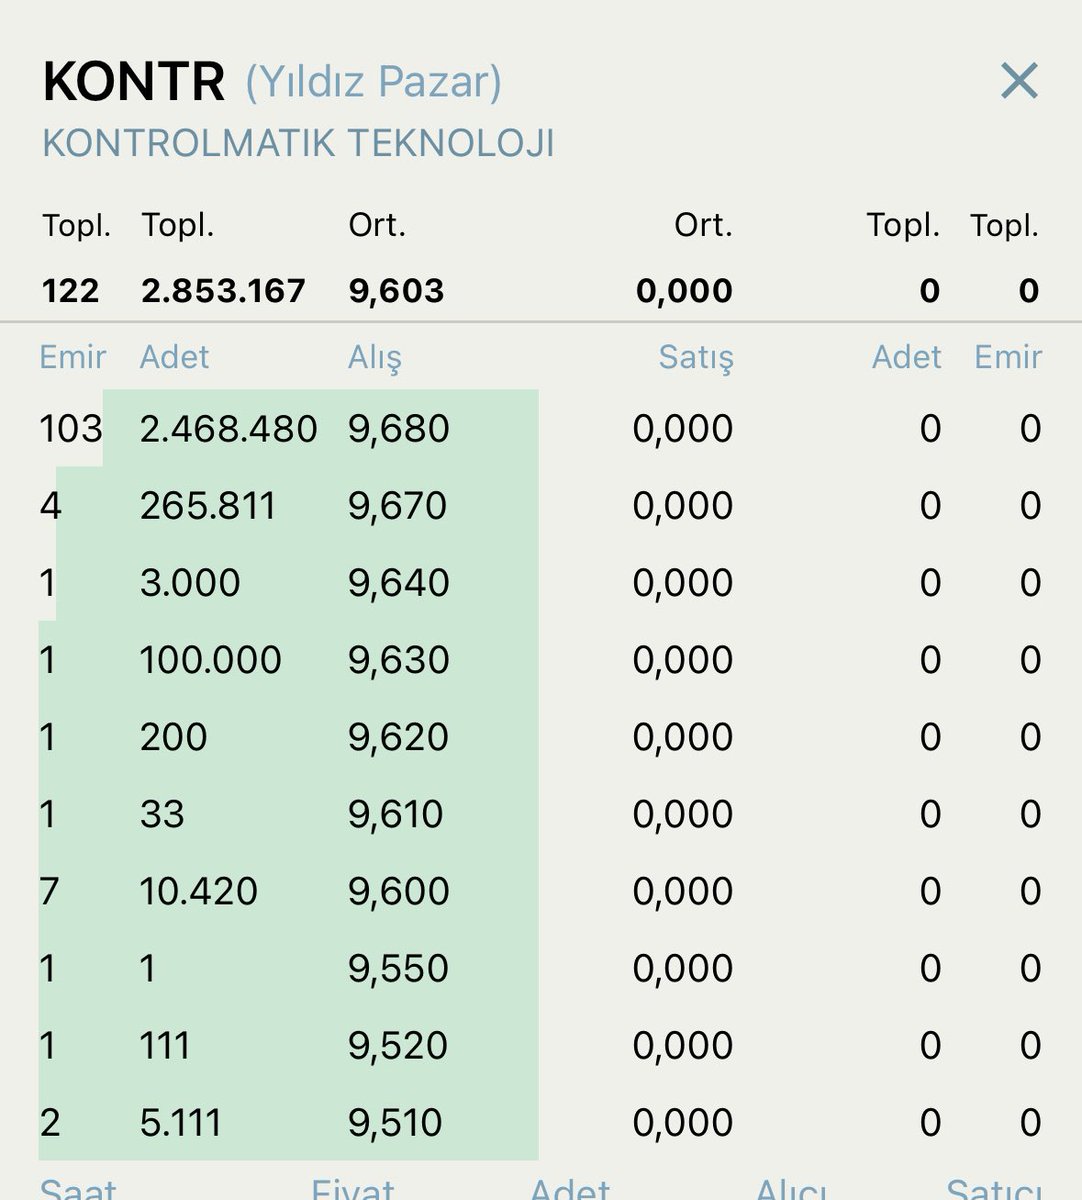Select bid price 9,680

(x=399, y=429)
